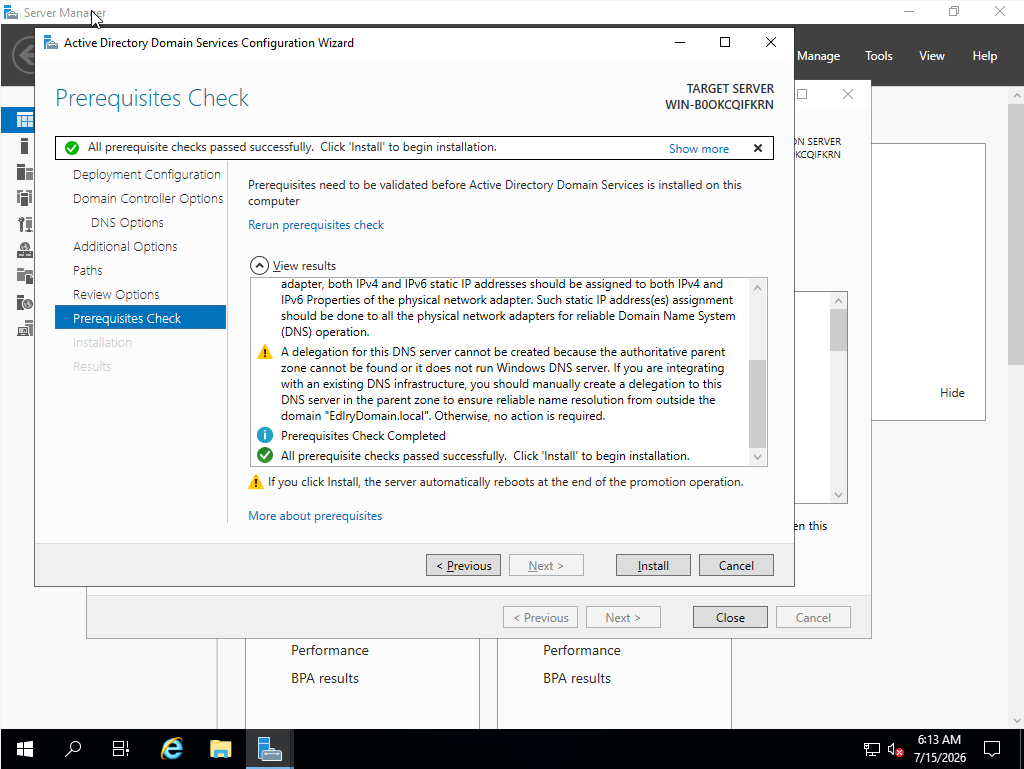Click Hide link in background panel
Viewport: 1024px width, 769px height.
pyautogui.click(x=952, y=393)
